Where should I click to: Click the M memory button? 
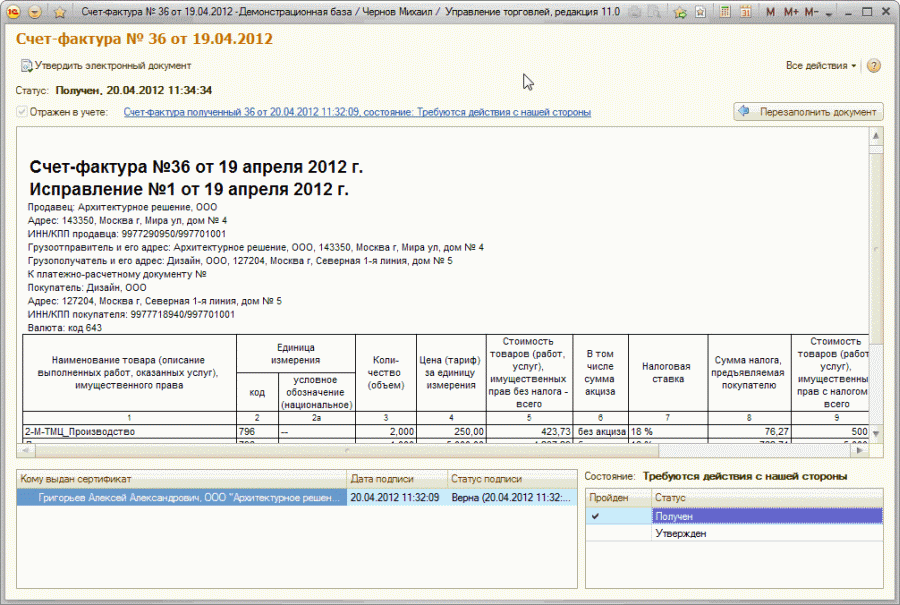[770, 11]
